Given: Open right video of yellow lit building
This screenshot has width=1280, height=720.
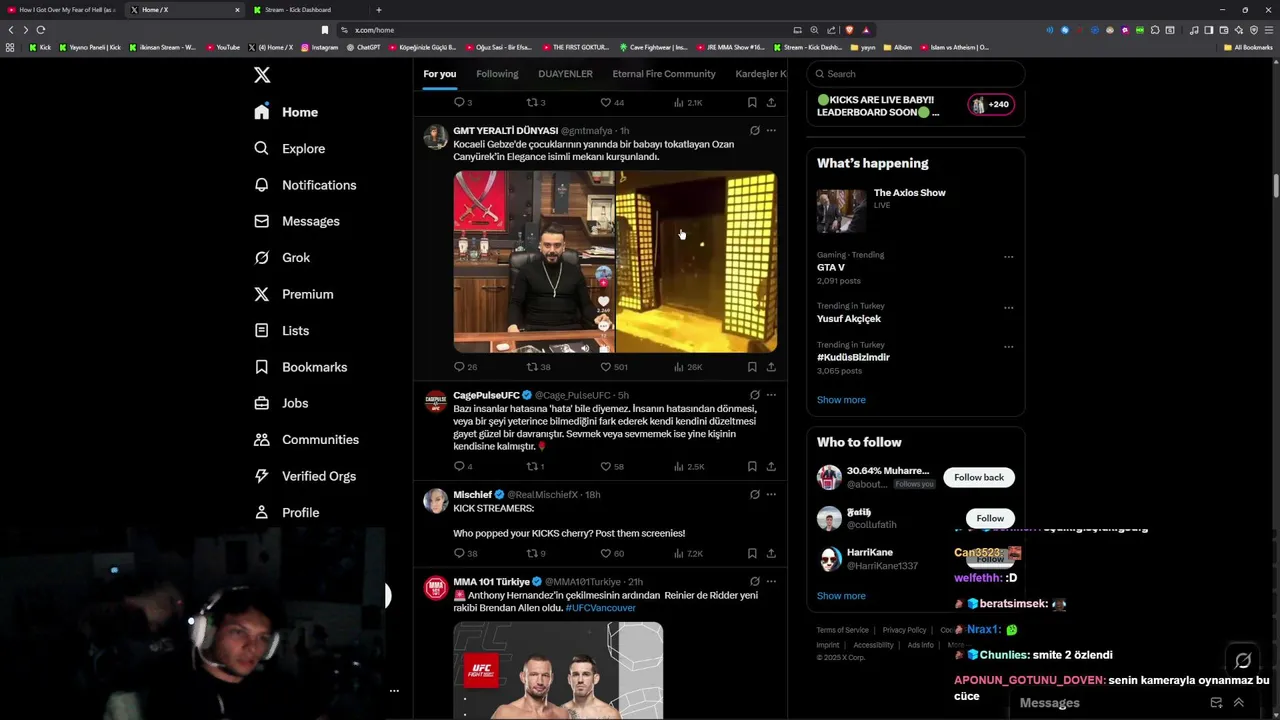Looking at the screenshot, I should click(x=696, y=261).
